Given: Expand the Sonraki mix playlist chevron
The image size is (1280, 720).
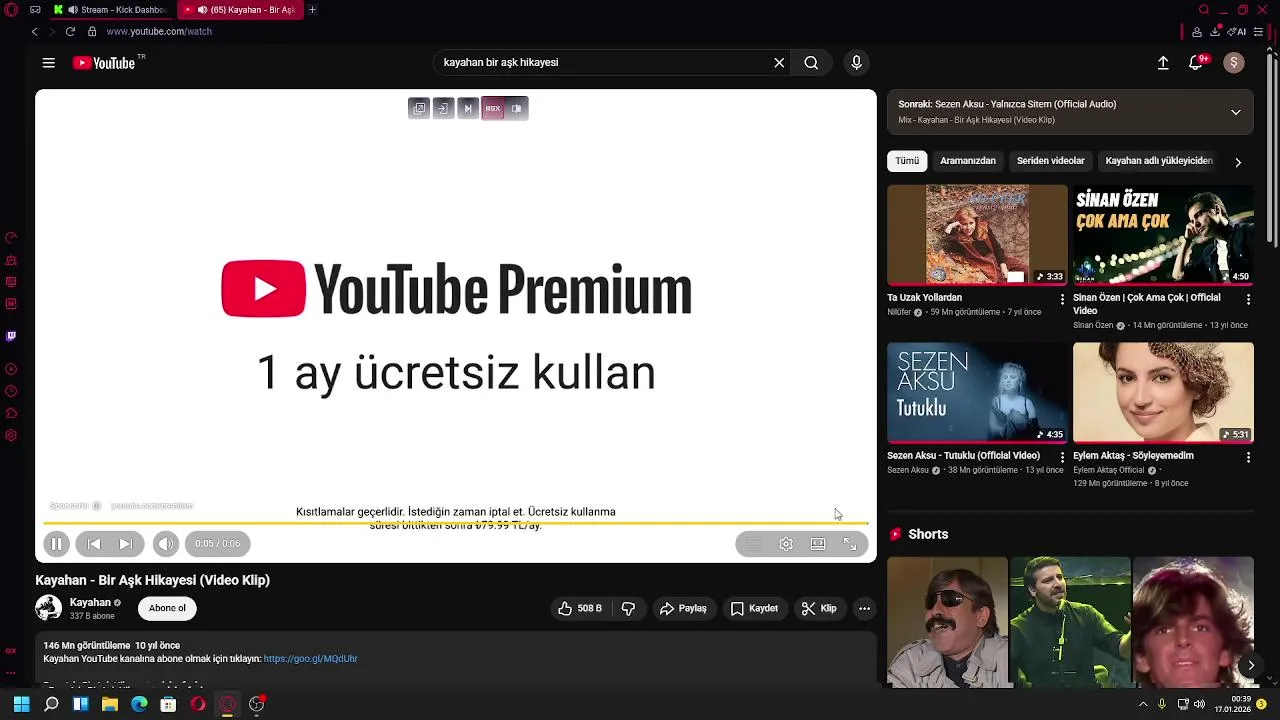Looking at the screenshot, I should (x=1236, y=112).
